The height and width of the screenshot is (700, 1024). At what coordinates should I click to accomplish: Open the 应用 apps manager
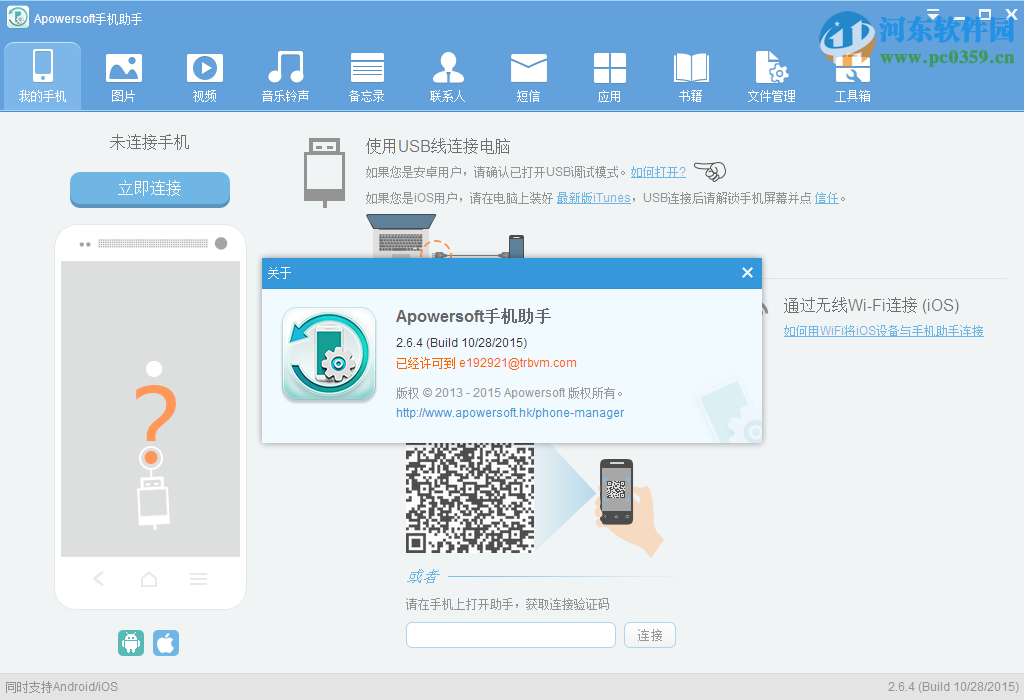tap(609, 75)
